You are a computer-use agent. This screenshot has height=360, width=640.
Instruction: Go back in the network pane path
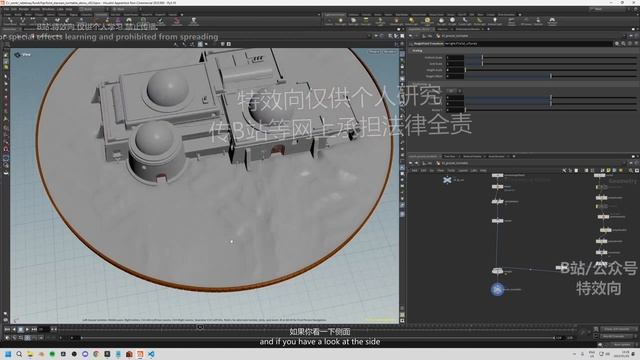pos(411,163)
